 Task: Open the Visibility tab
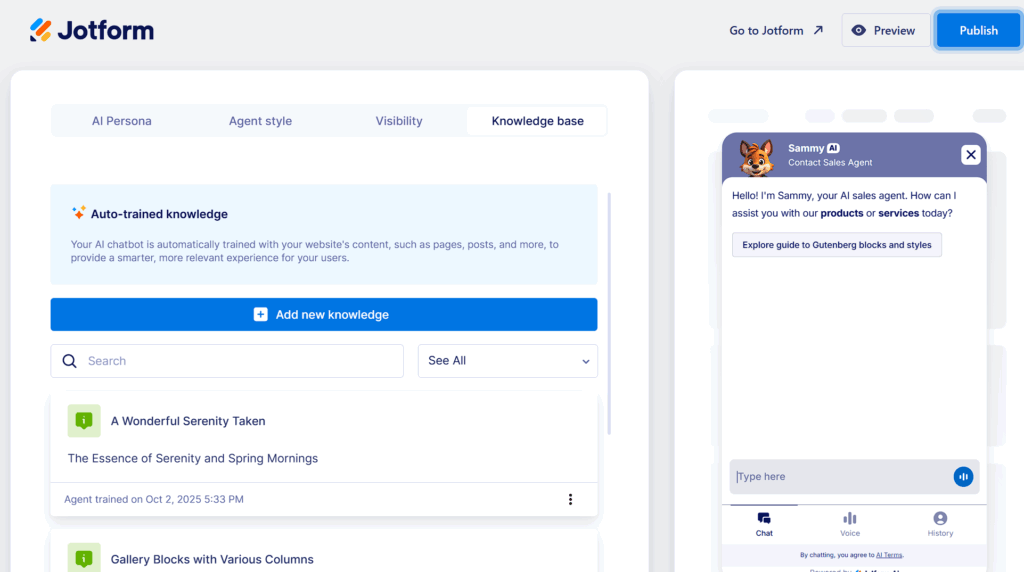click(x=399, y=121)
